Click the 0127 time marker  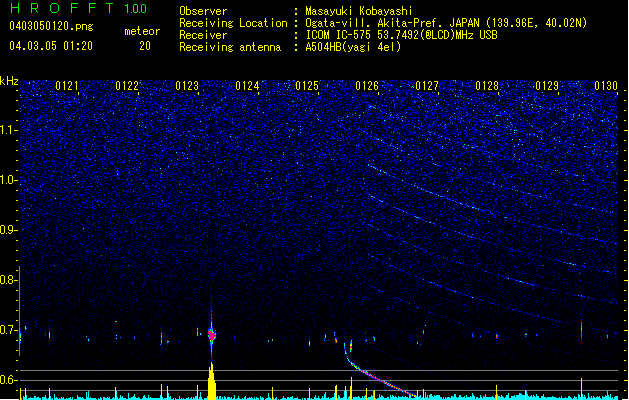[x=427, y=86]
